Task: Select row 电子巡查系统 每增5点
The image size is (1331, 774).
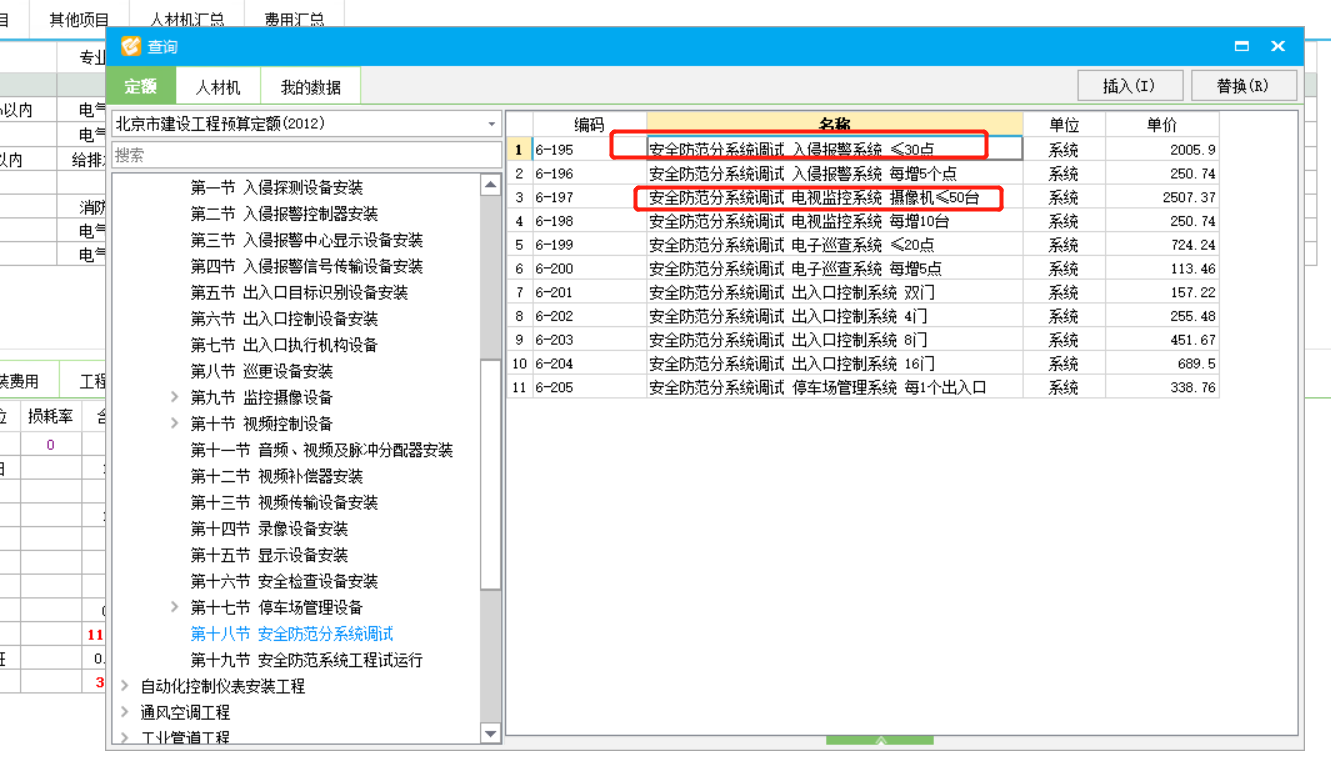Action: [863, 268]
